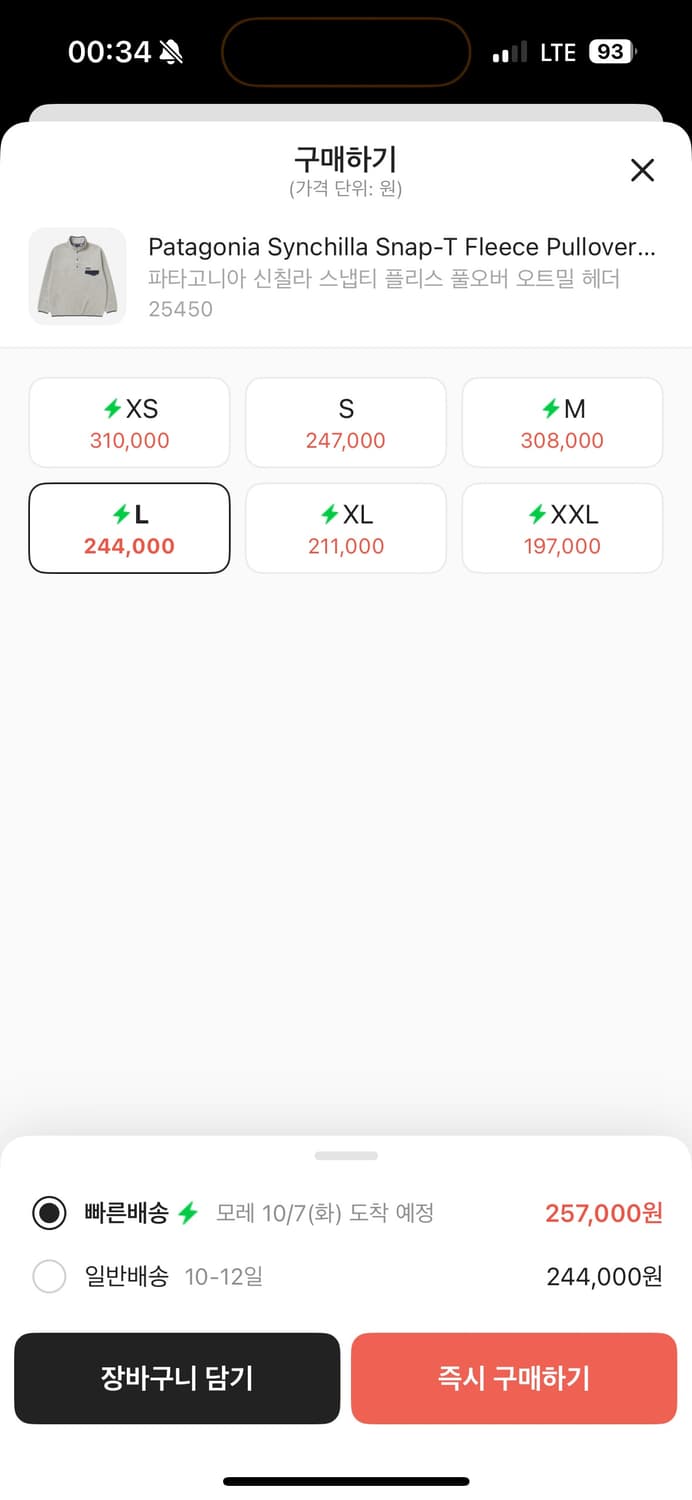This screenshot has height=1500, width=692.
Task: Tap the Patagonia Synchilla Snap-T product title
Action: (x=401, y=247)
